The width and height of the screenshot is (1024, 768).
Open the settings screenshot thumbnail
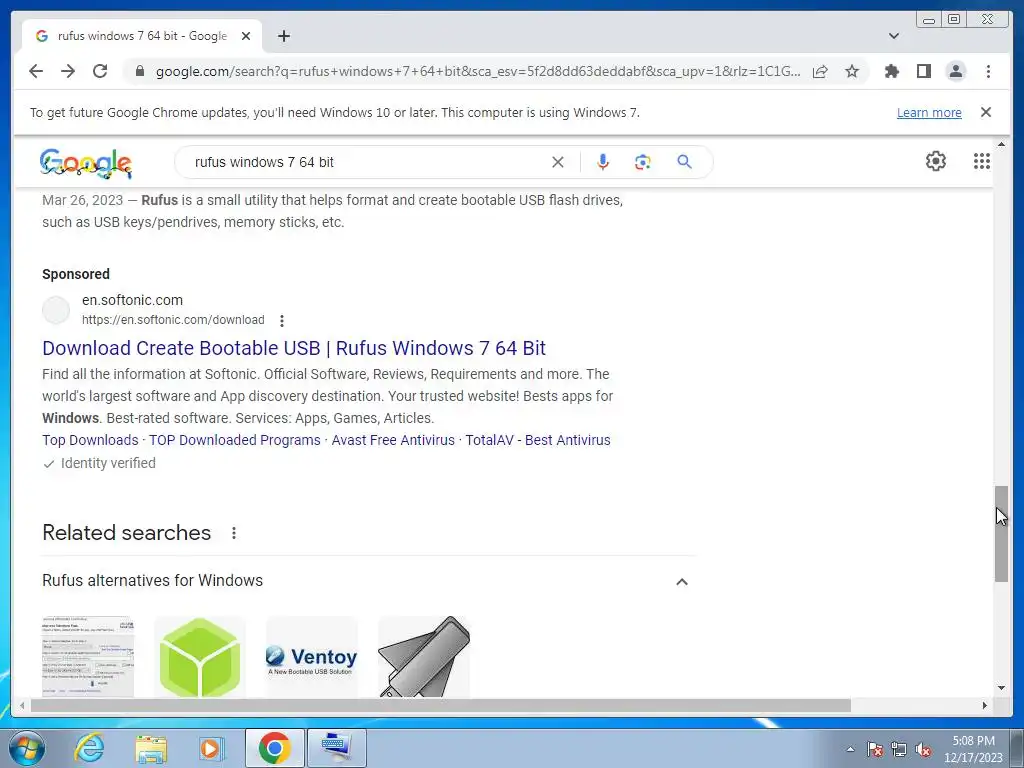click(x=88, y=657)
